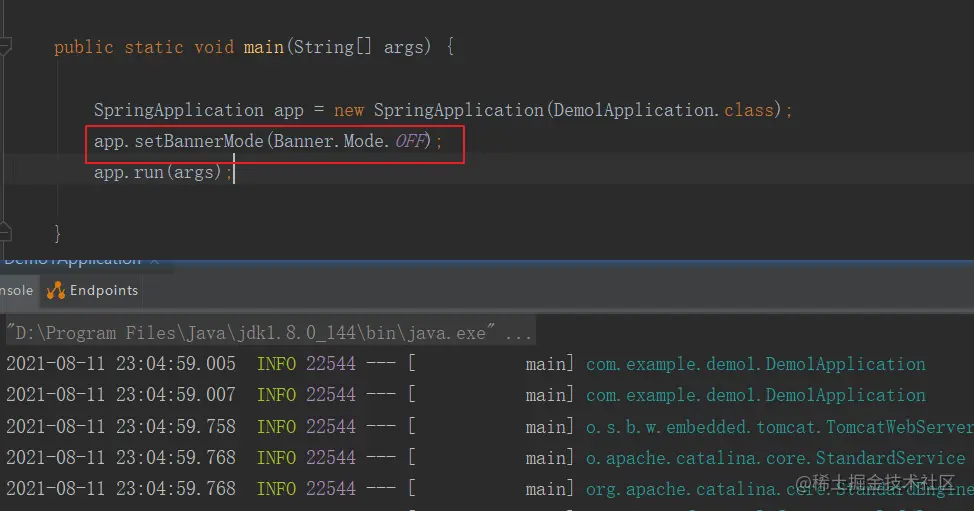Click the 'new' keyword

348,111
